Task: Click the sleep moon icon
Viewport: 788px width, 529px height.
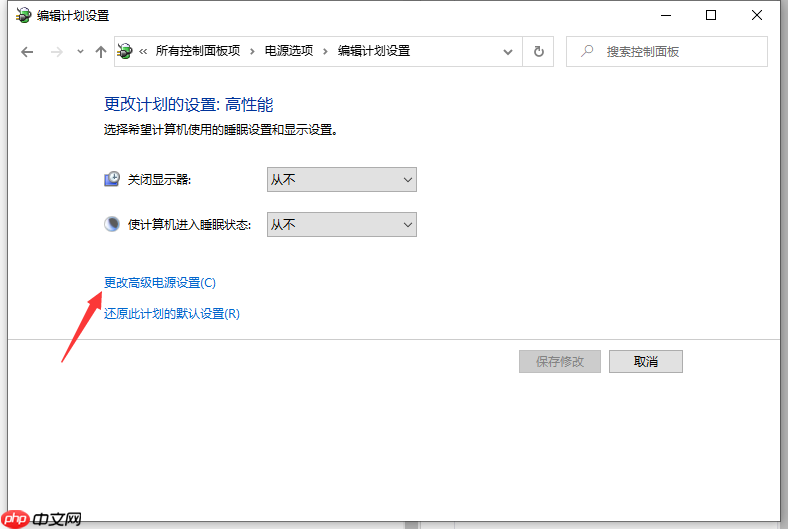Action: click(x=112, y=224)
